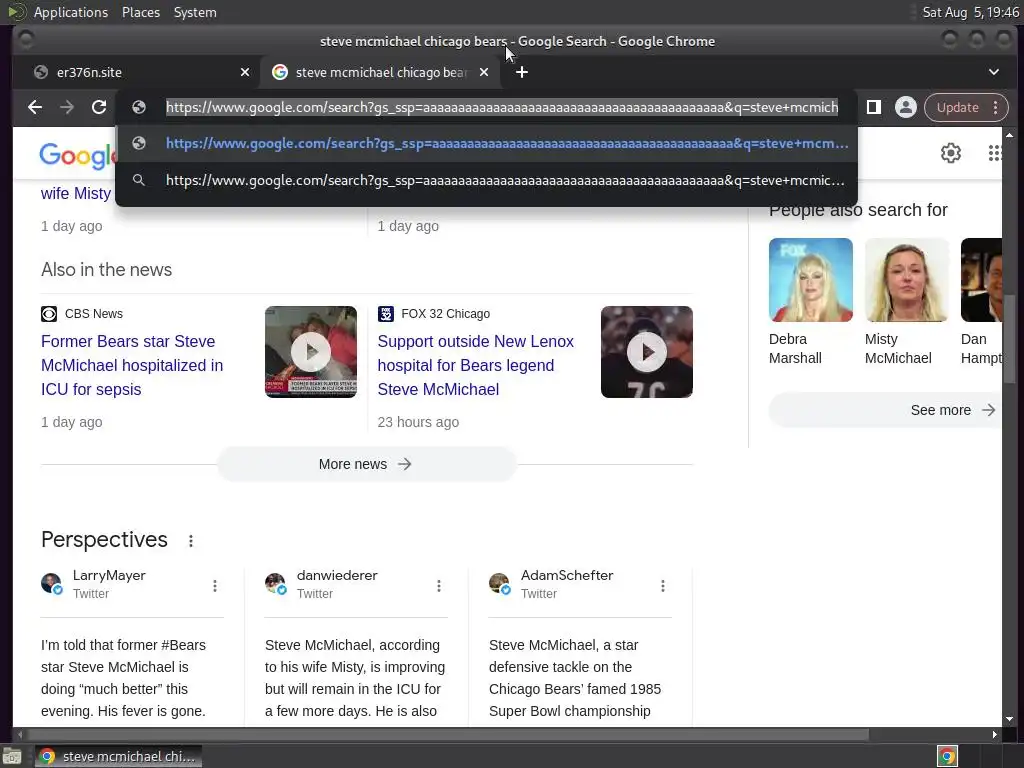Open the 'wife Misty' headline link
The height and width of the screenshot is (768, 1024).
pos(76,193)
